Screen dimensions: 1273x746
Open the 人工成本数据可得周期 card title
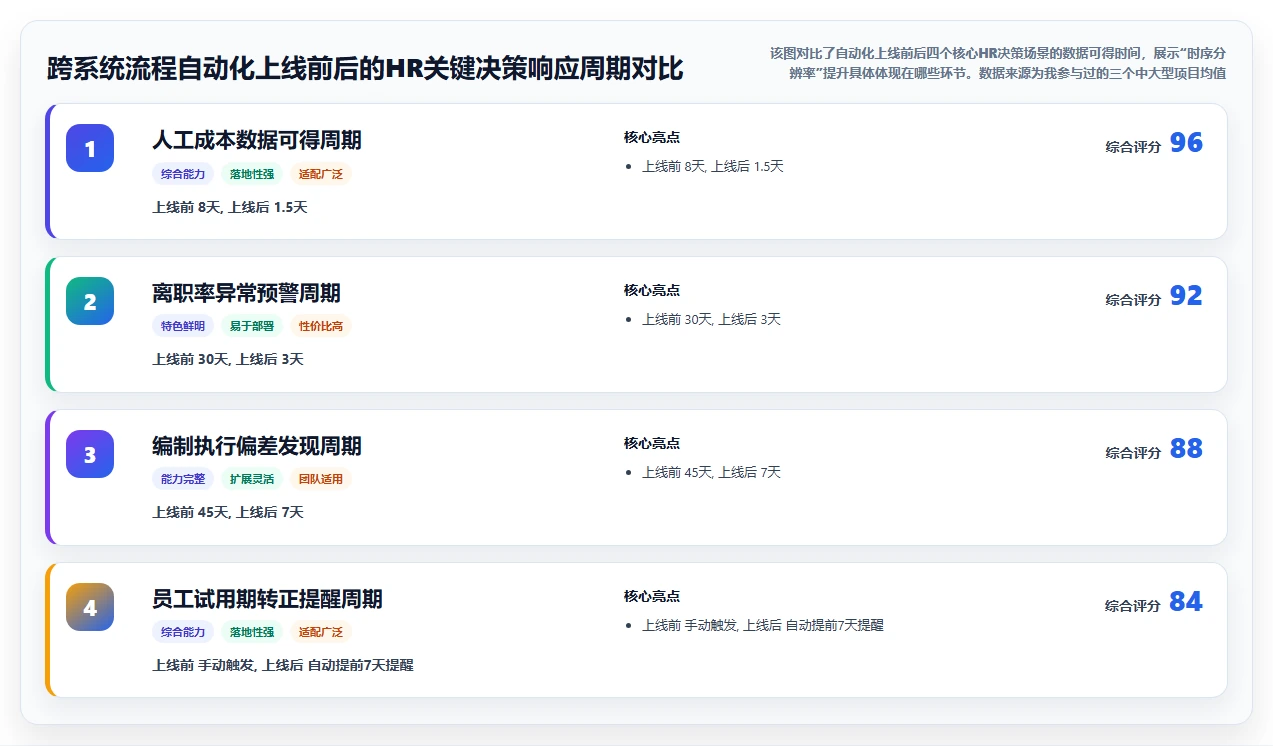click(257, 140)
